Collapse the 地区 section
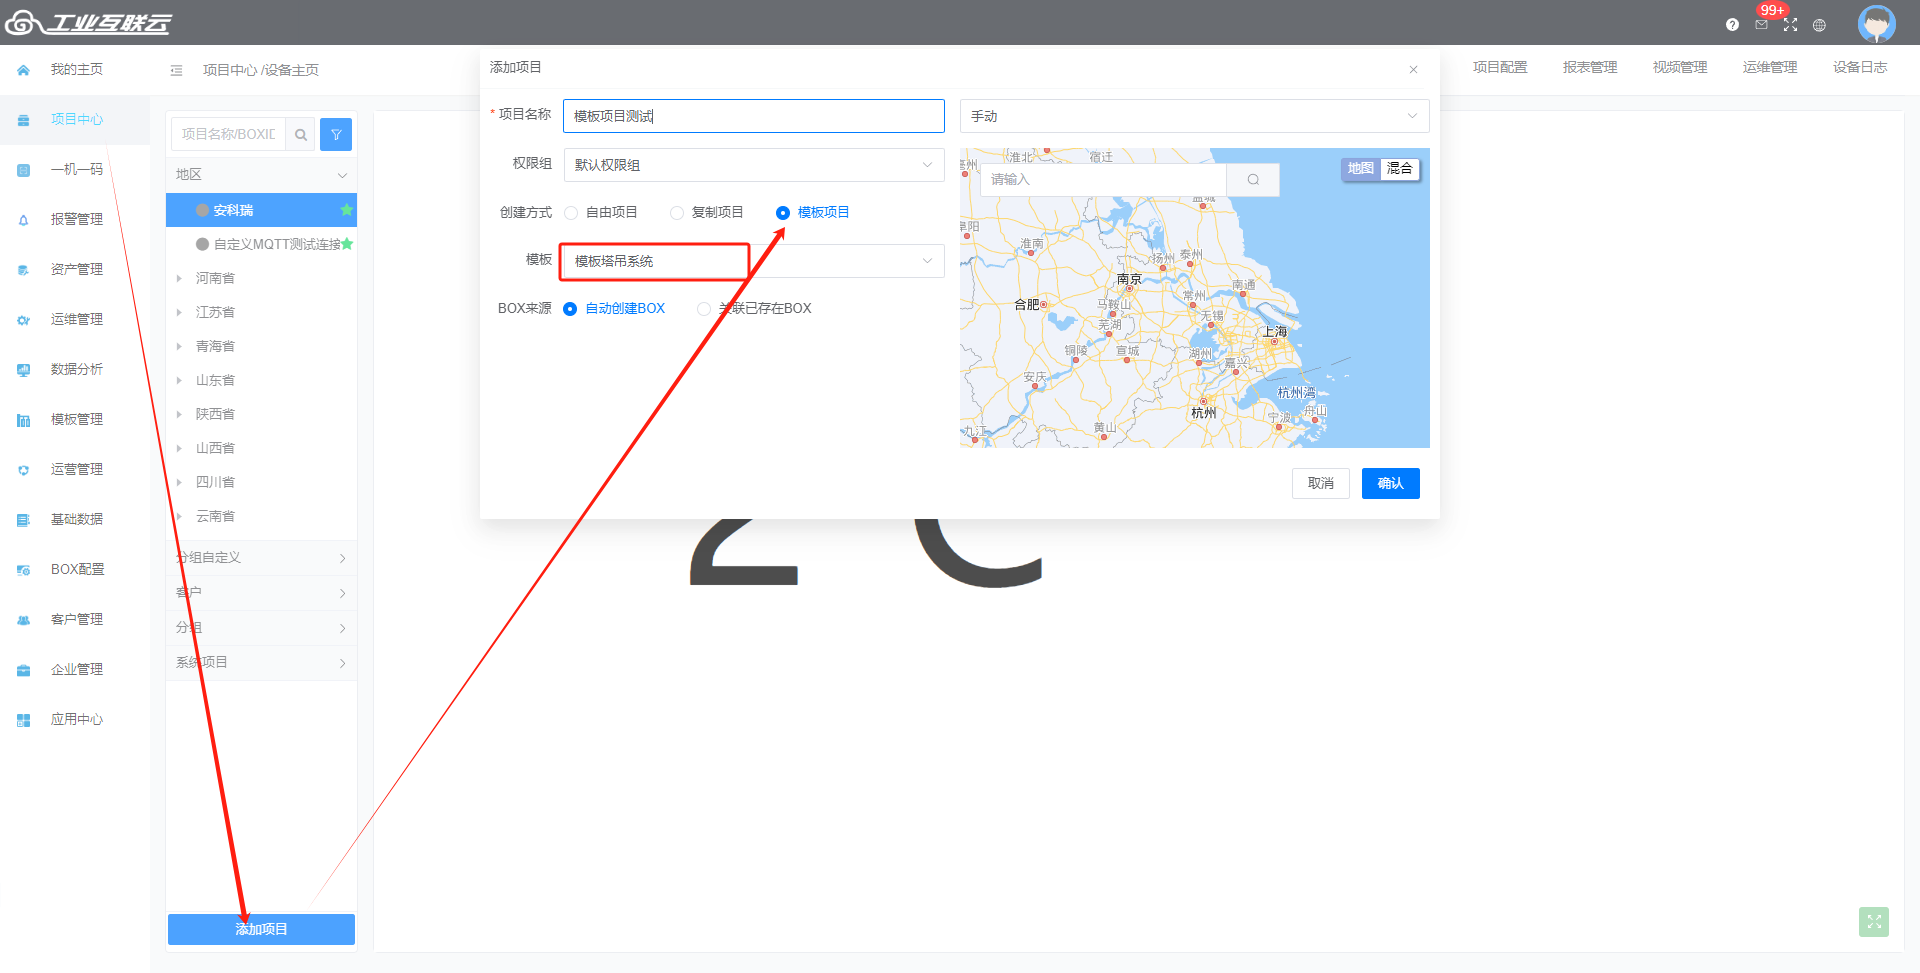Viewport: 1920px width, 973px height. coord(261,174)
